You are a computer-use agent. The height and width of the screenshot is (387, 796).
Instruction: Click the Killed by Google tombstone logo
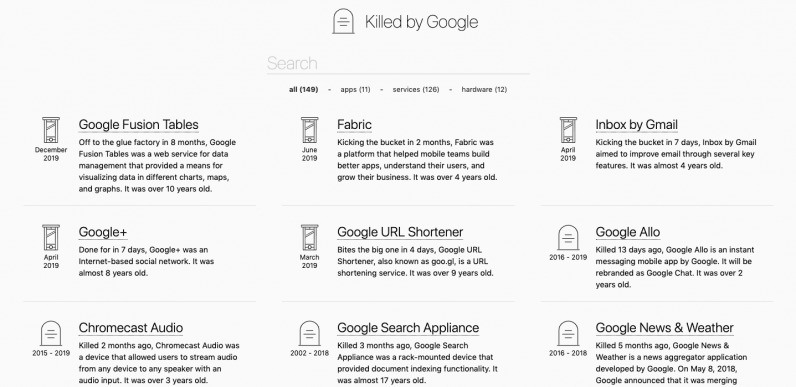(343, 21)
